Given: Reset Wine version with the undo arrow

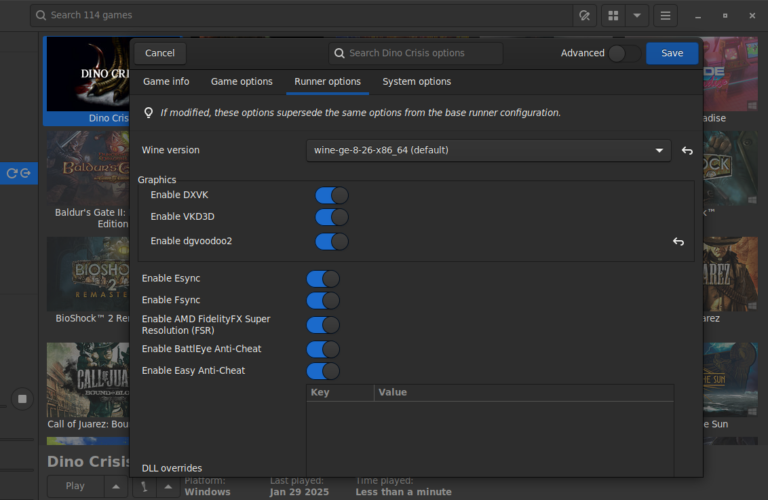Looking at the screenshot, I should coord(687,150).
